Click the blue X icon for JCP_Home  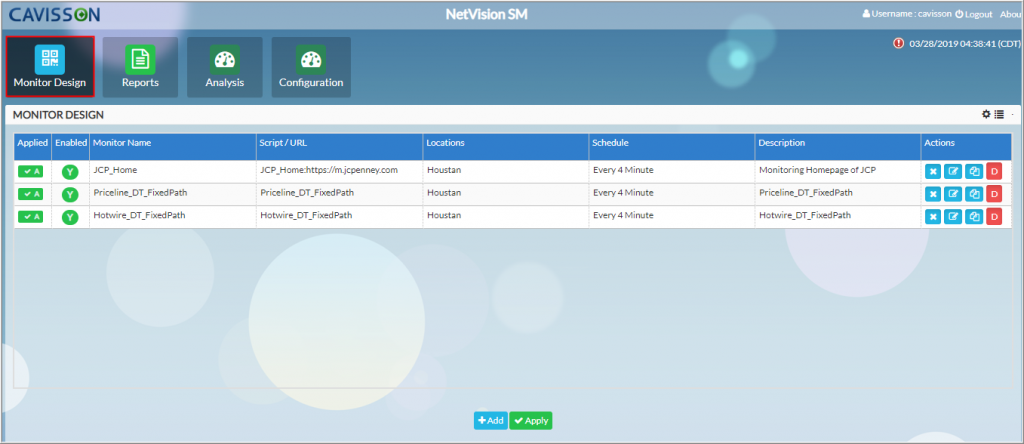[x=933, y=171]
